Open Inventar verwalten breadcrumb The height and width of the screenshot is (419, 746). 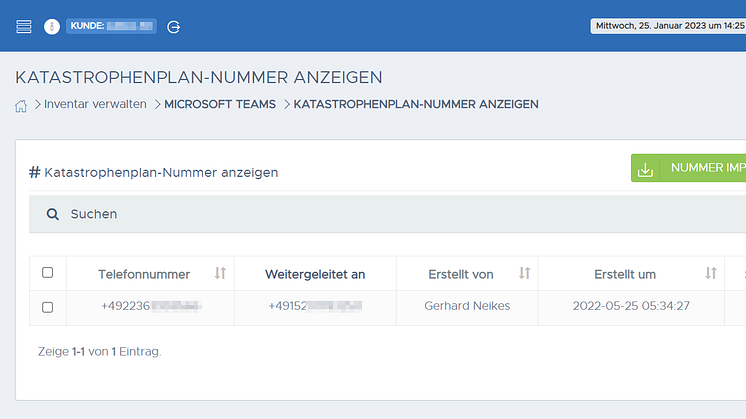(x=95, y=104)
